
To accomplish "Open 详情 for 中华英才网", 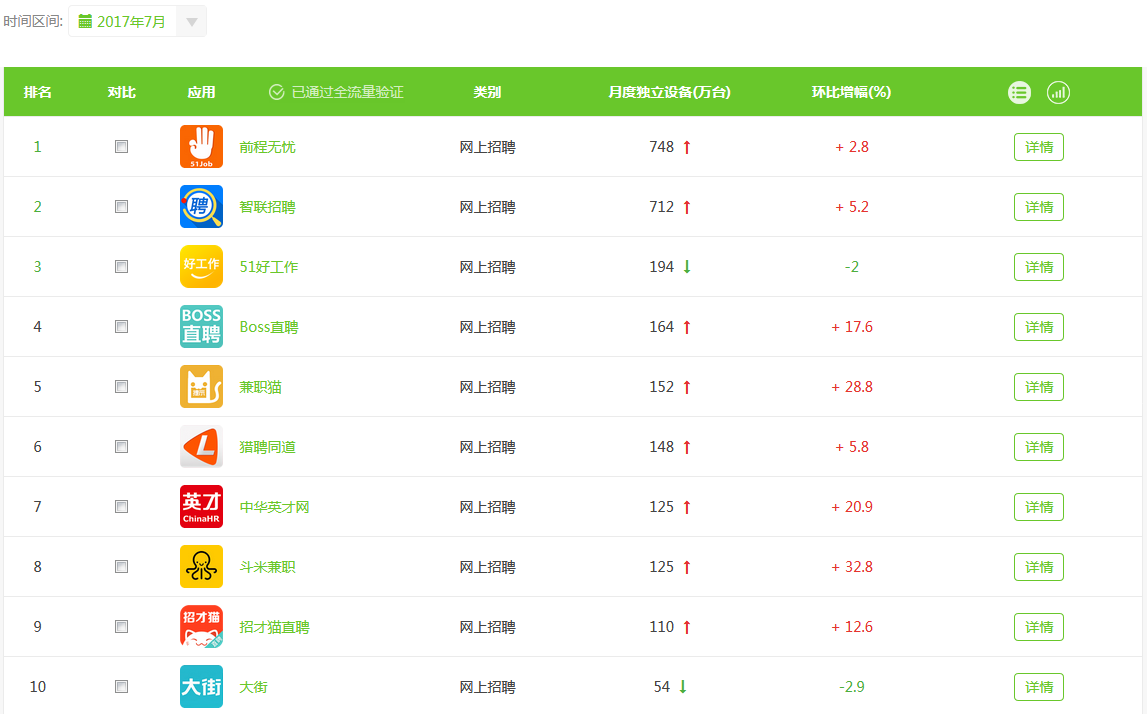I will pyautogui.click(x=1039, y=507).
